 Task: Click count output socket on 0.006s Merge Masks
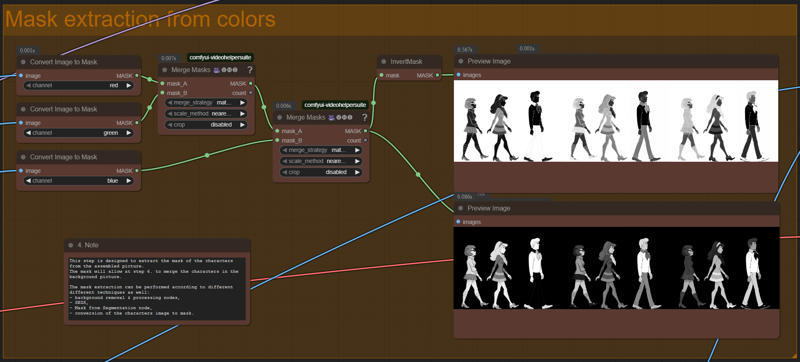coord(365,140)
